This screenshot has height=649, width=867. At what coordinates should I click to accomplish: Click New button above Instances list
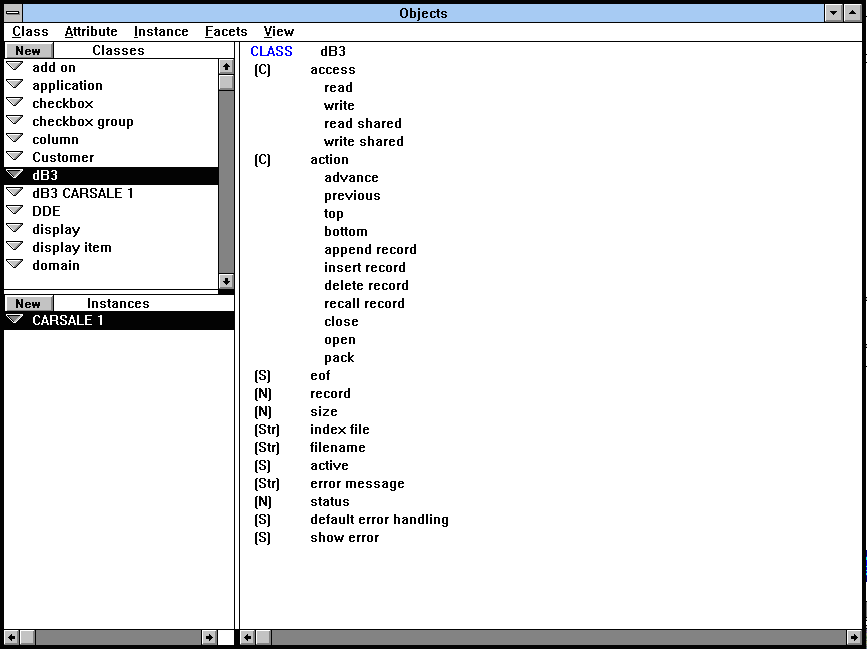pyautogui.click(x=28, y=303)
